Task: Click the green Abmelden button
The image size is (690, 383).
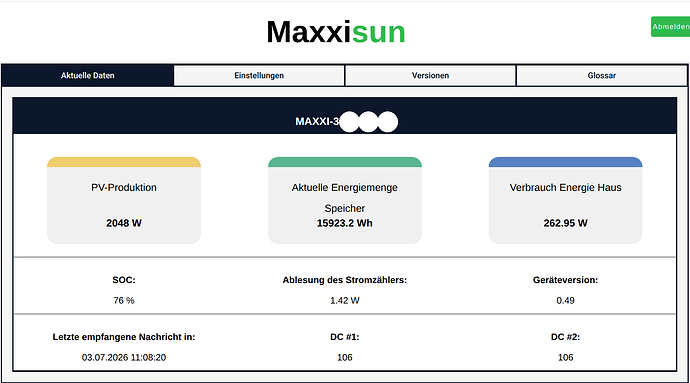Action: 670,27
